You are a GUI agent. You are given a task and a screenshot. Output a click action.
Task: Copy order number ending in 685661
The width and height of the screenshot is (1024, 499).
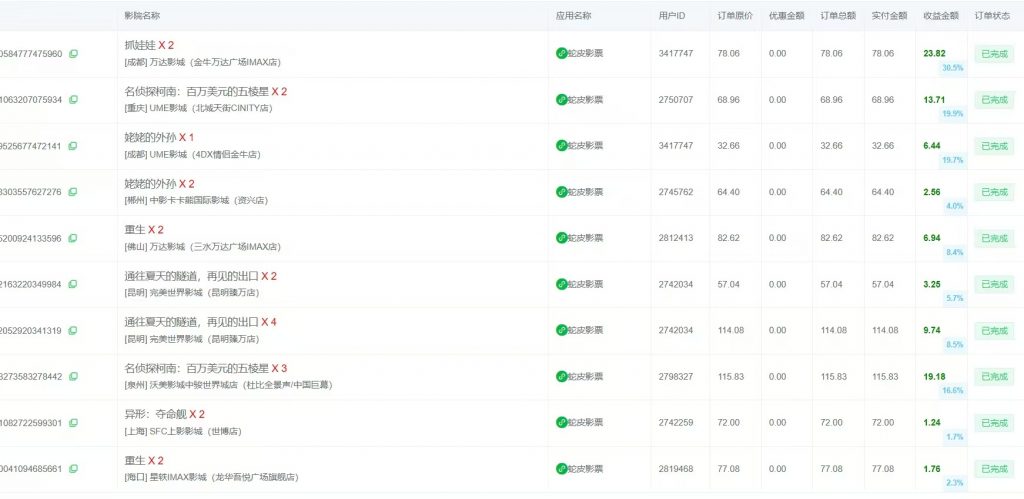(x=73, y=469)
